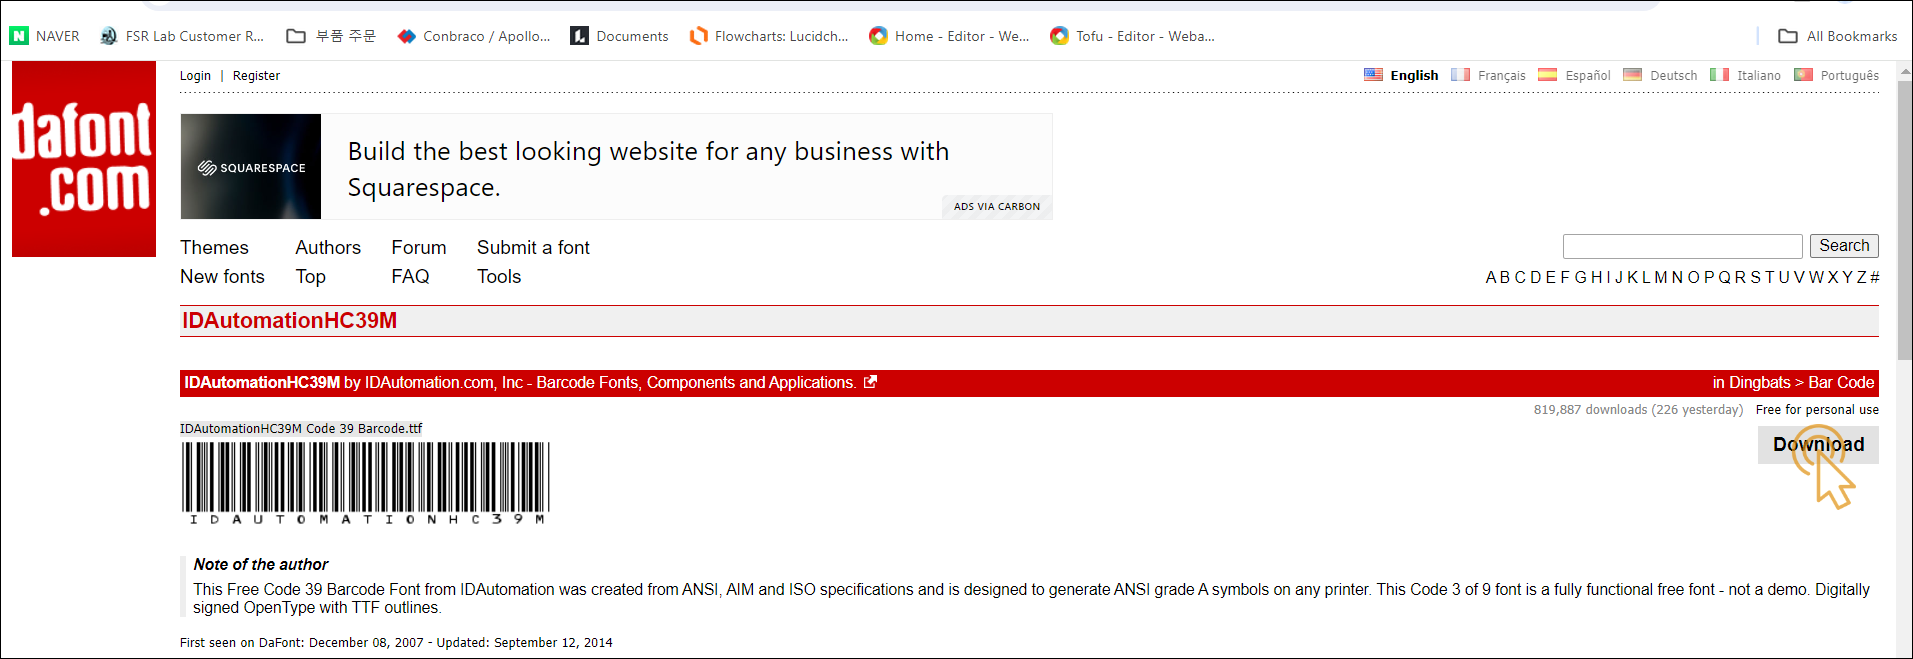1913x659 pixels.
Task: Open the Flowcharts: Lucidchart bookmark
Action: [769, 36]
